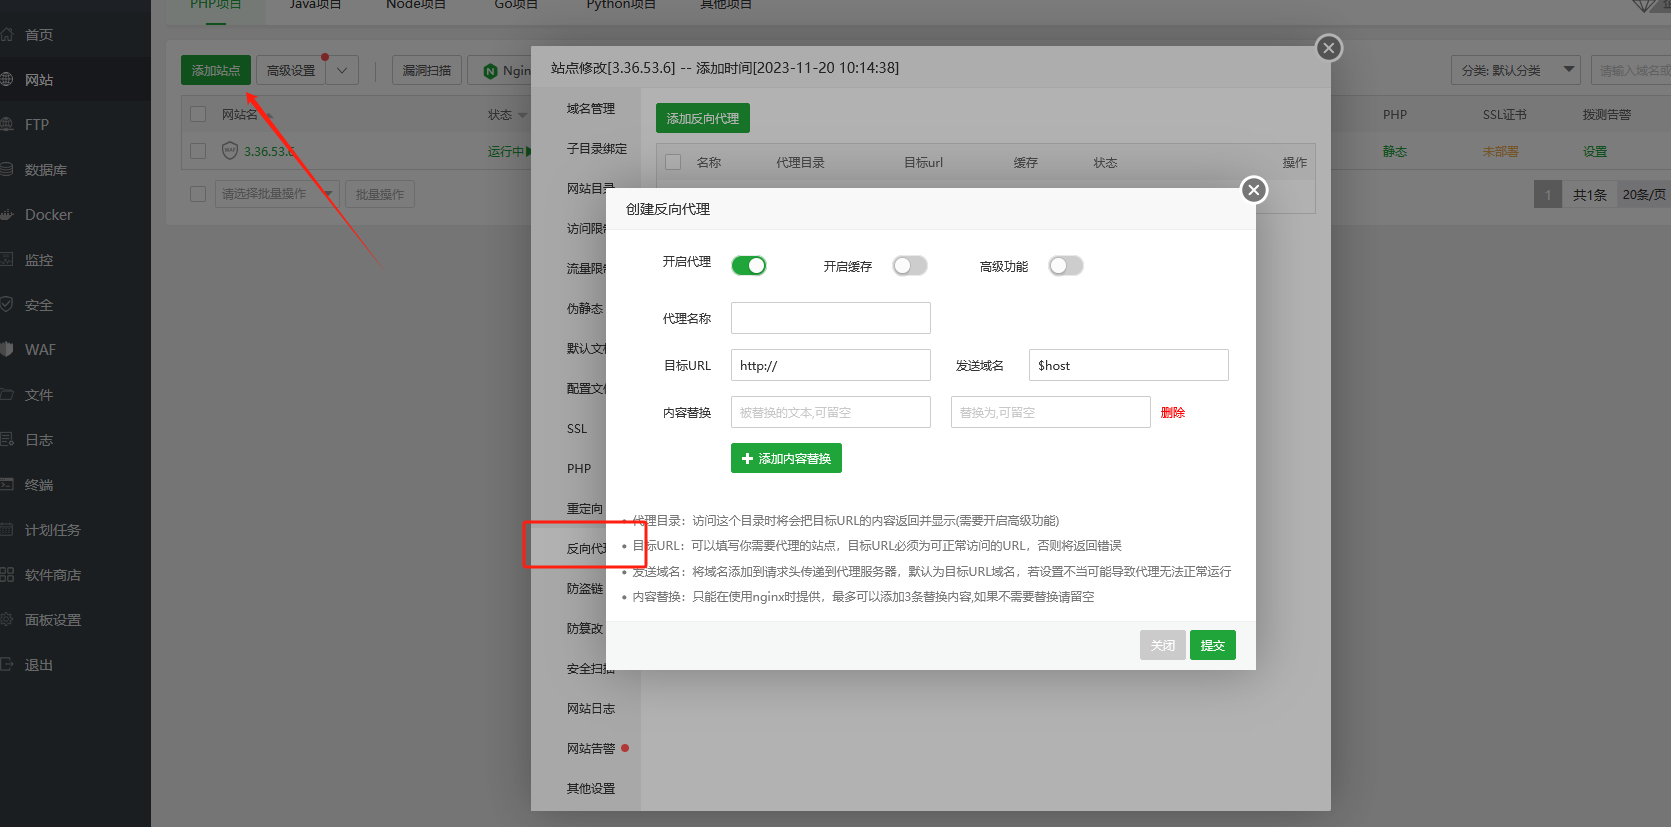Click the plus icon on 添加内容替换
This screenshot has height=827, width=1671.
(747, 459)
